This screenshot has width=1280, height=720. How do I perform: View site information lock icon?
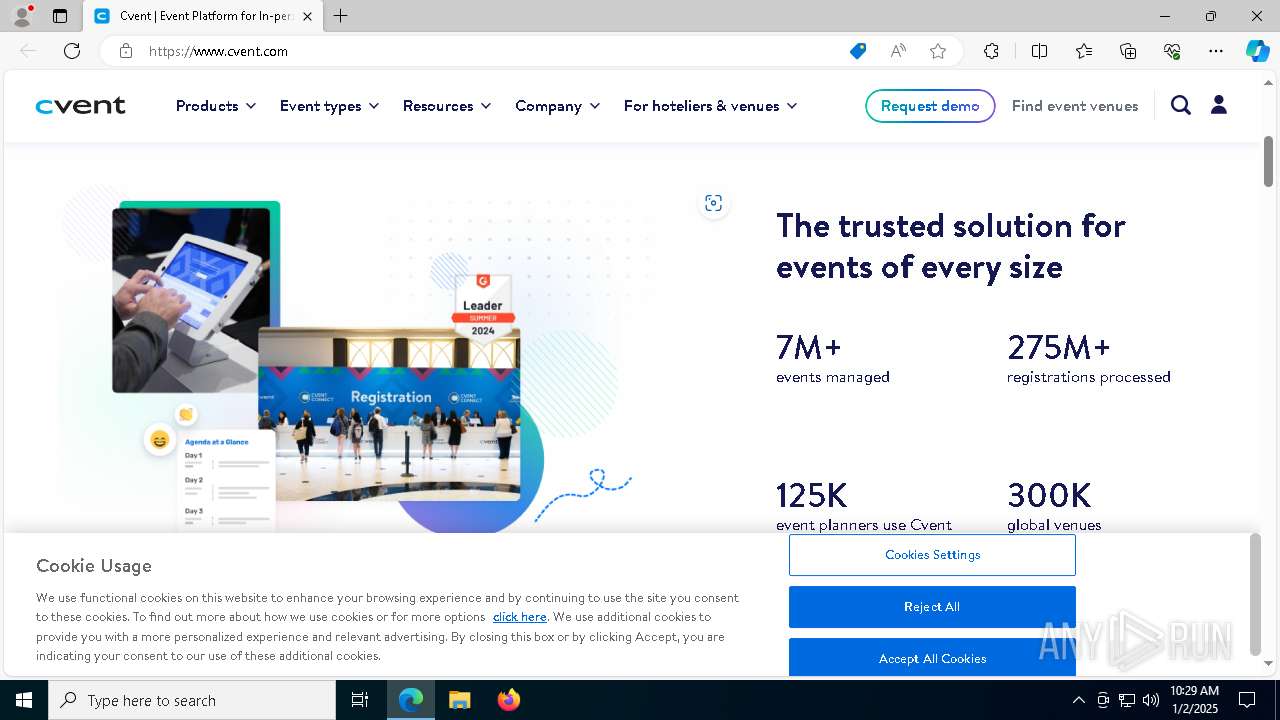(x=126, y=51)
